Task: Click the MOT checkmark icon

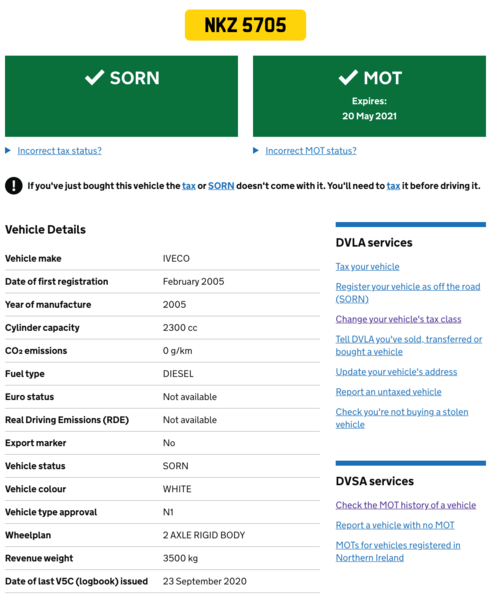Action: pos(348,78)
